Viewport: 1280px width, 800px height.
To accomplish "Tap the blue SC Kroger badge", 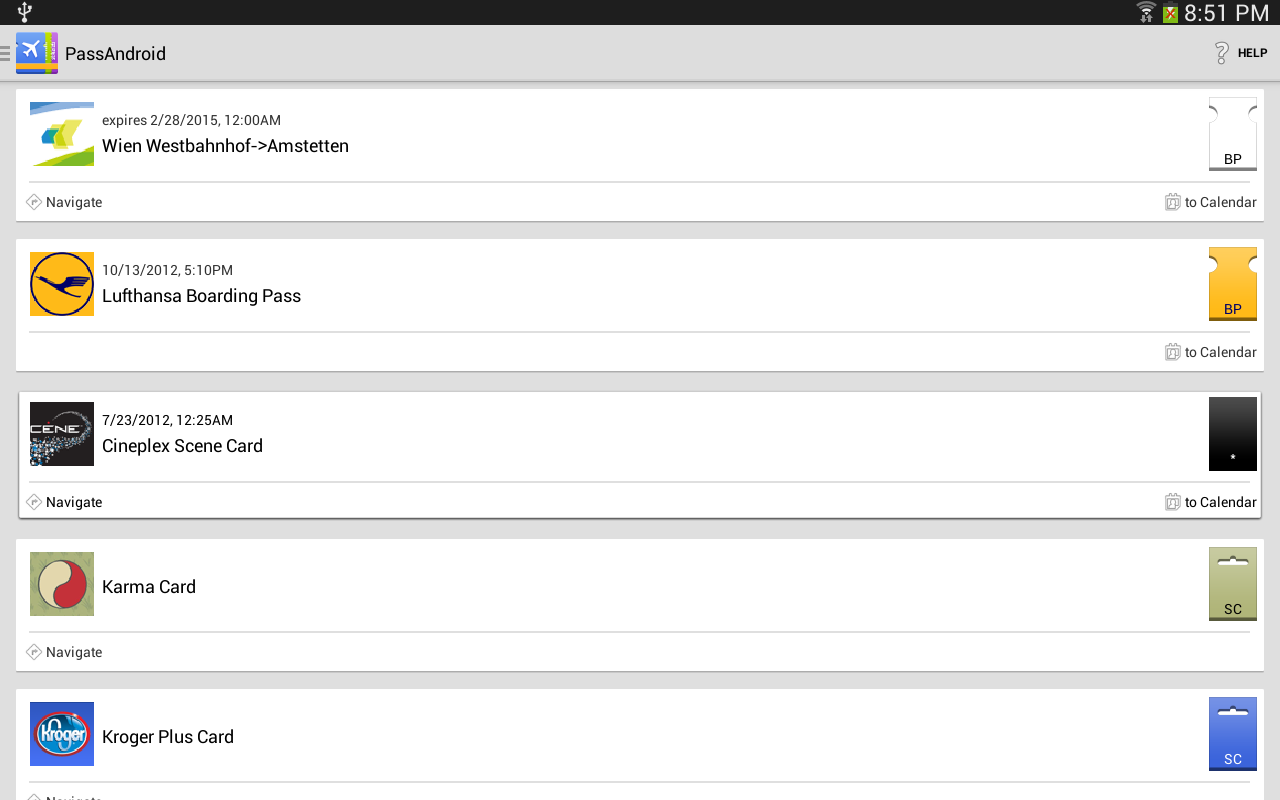I will [x=1232, y=734].
